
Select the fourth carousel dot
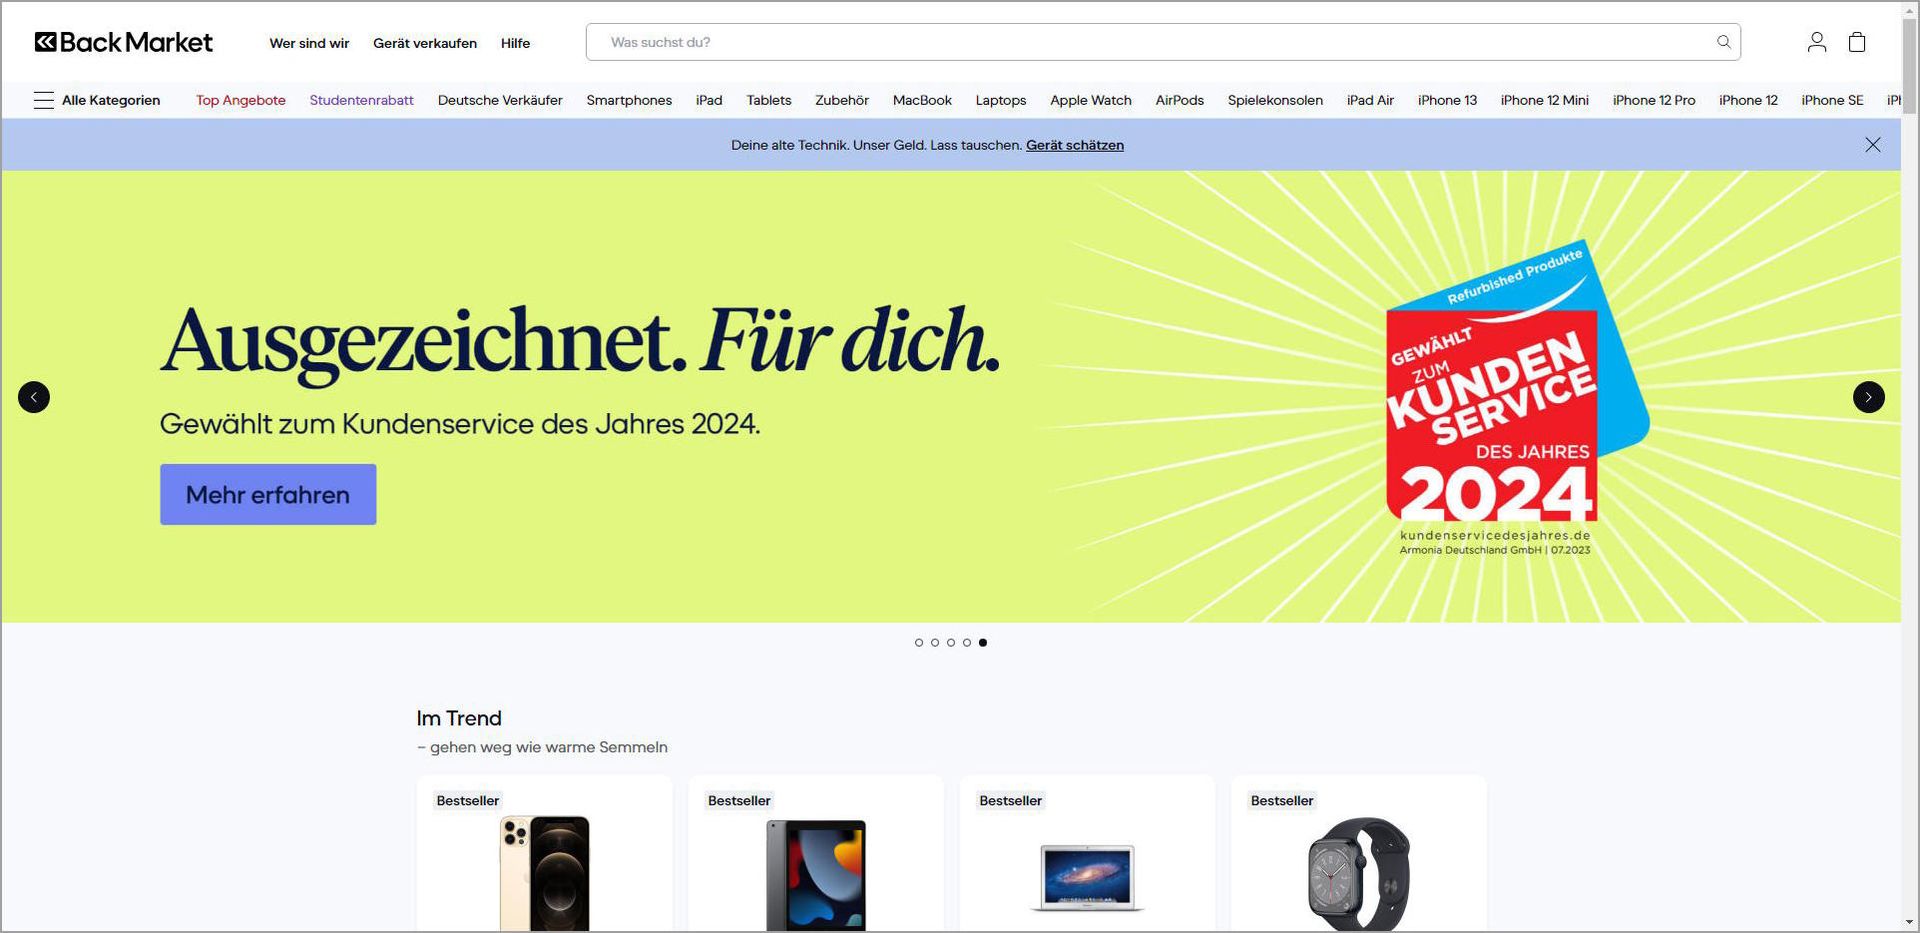(967, 643)
